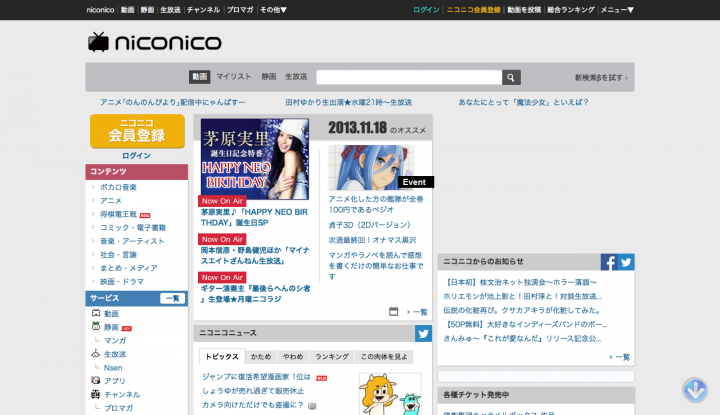Click the yellow ニコニコ会員登録 button
The width and height of the screenshot is (720, 415).
[x=137, y=131]
